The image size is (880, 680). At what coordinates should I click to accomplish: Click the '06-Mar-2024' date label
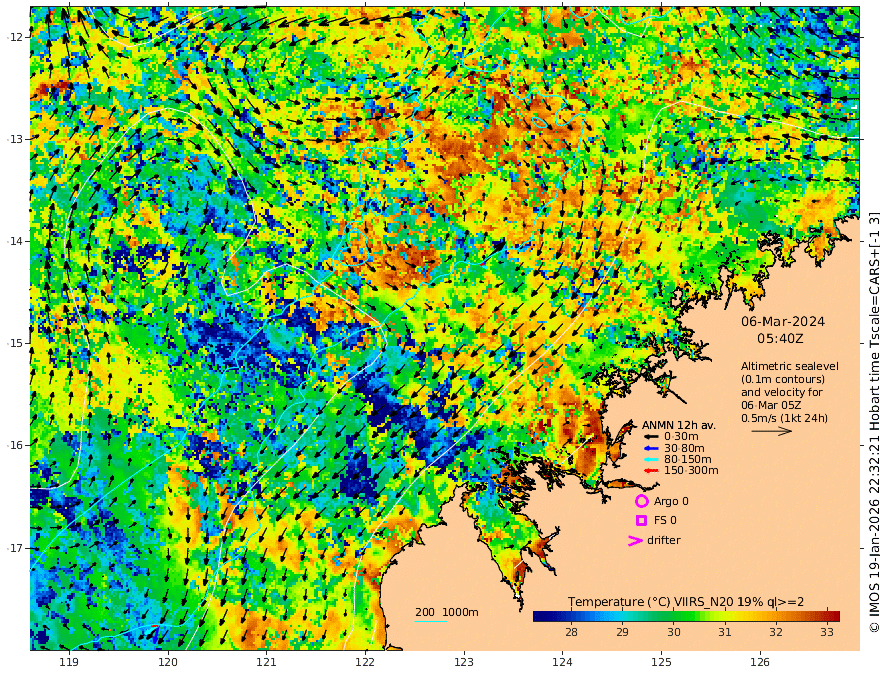click(783, 321)
